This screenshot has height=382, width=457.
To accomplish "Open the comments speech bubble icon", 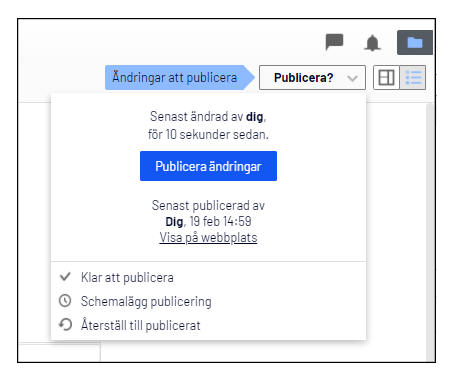I will (334, 42).
